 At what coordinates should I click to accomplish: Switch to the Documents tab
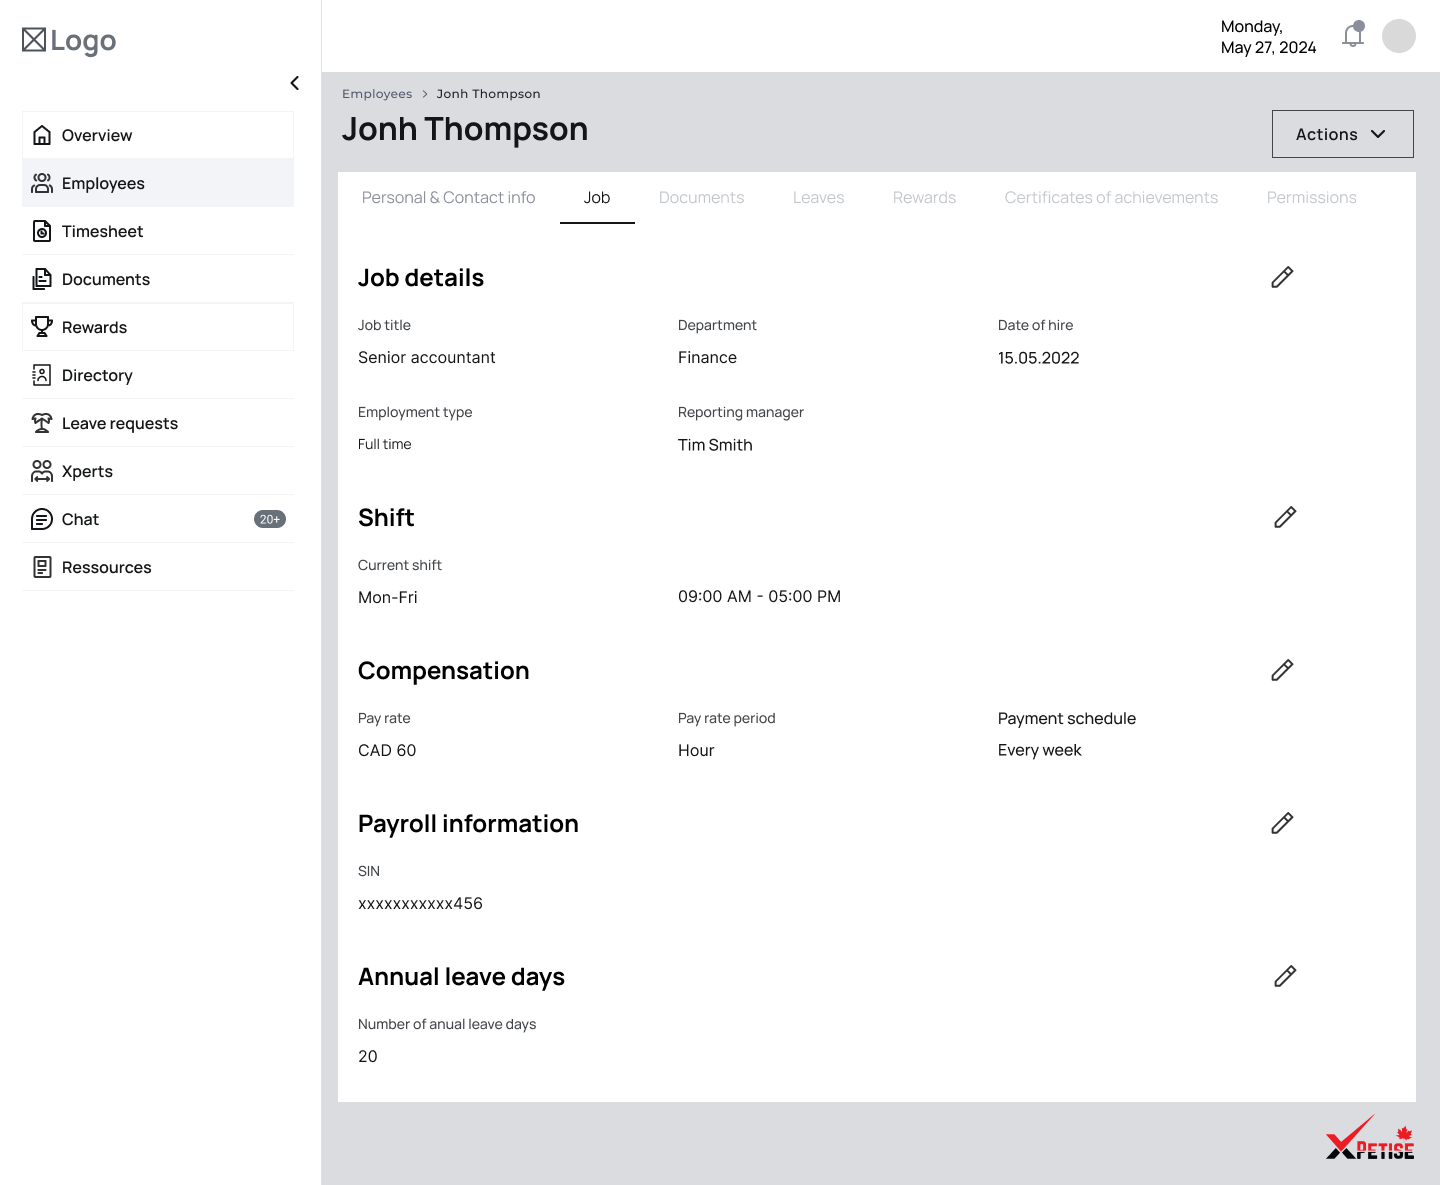click(701, 197)
